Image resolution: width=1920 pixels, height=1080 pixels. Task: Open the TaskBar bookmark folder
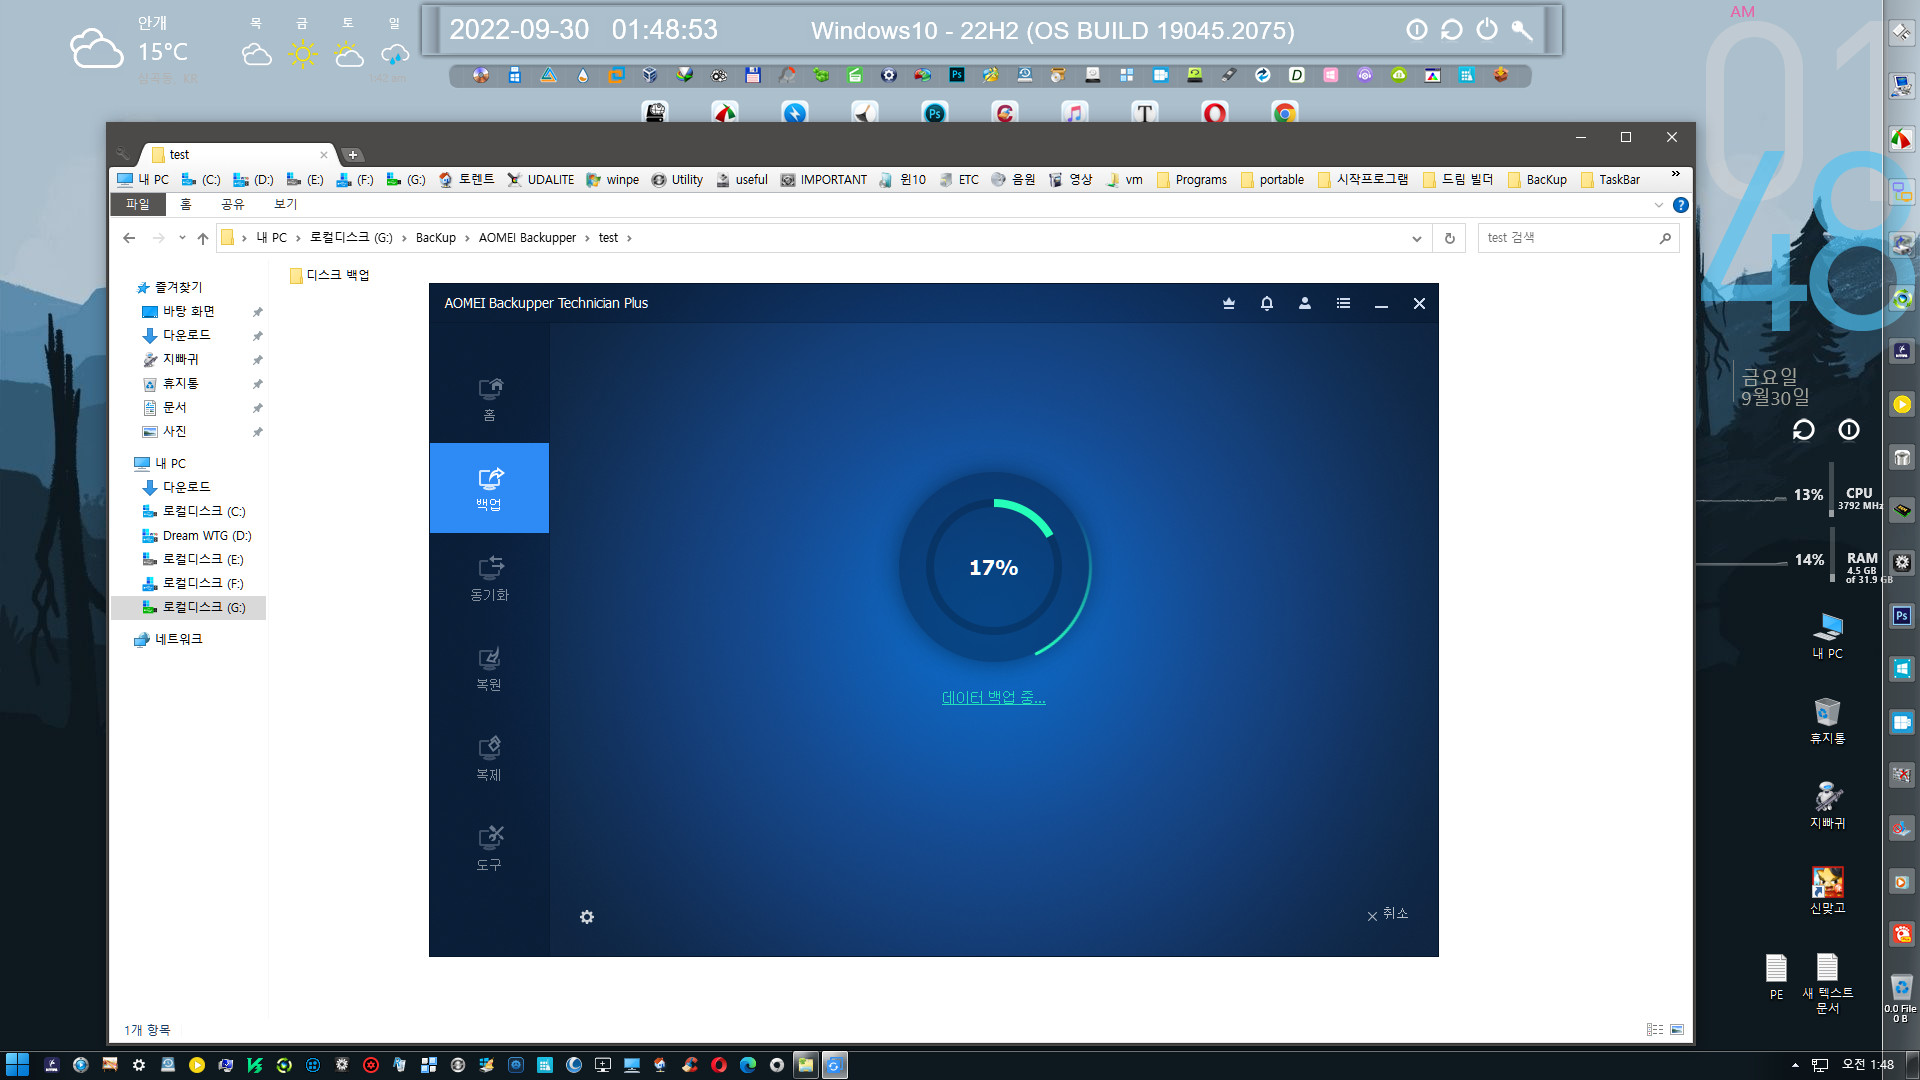point(1610,180)
